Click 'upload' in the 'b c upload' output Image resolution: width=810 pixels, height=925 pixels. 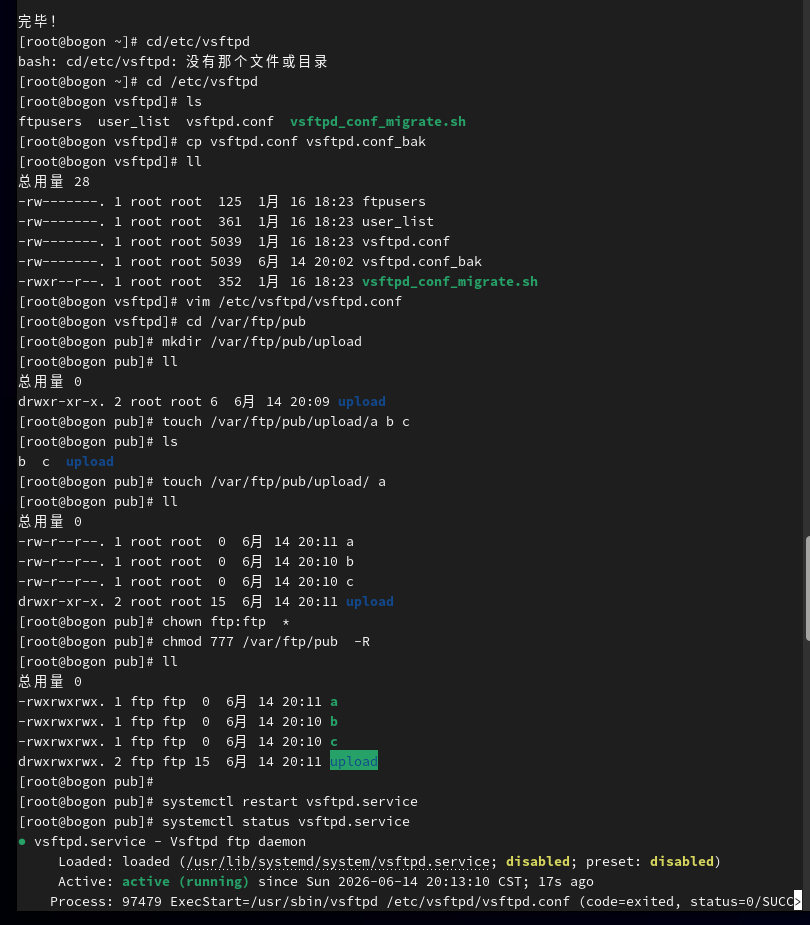point(90,462)
